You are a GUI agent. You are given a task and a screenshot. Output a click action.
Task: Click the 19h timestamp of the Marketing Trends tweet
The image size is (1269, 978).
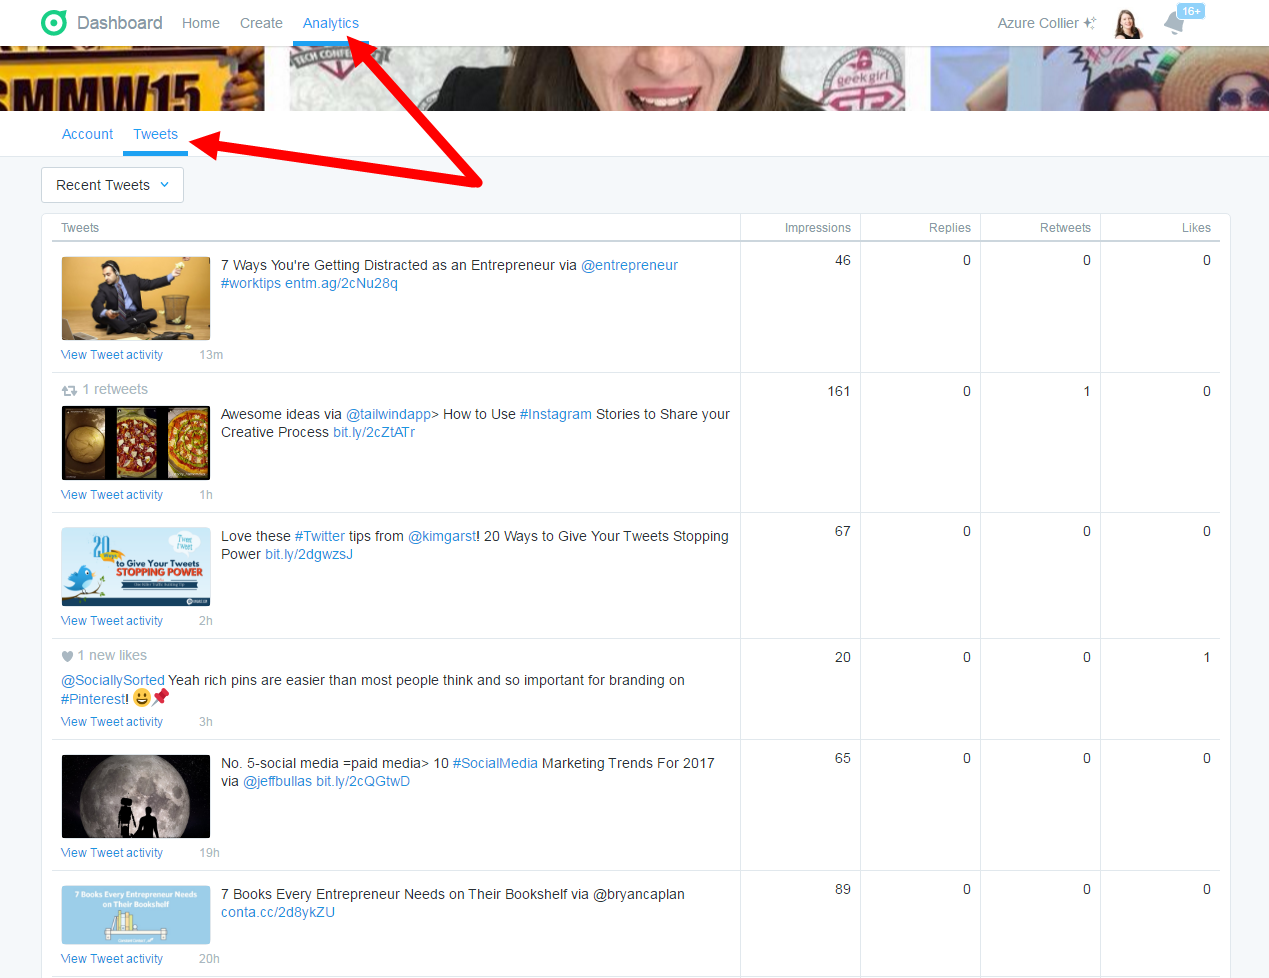(209, 853)
